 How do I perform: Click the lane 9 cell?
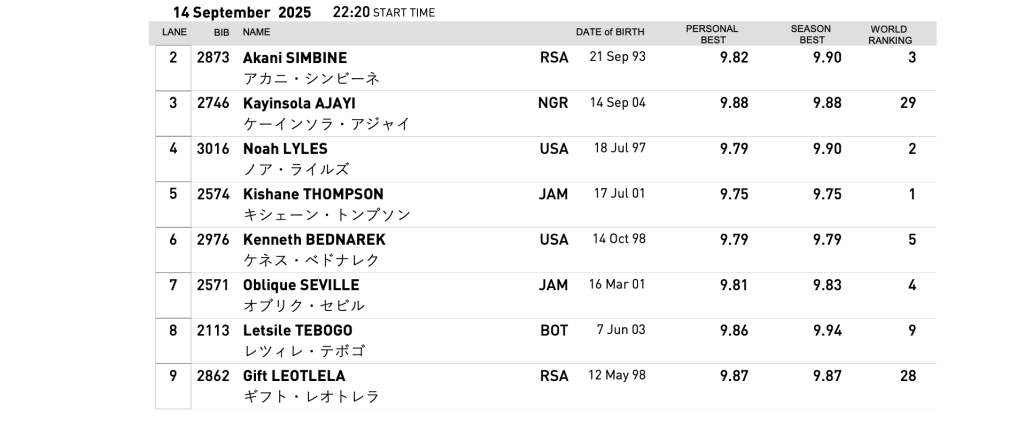pyautogui.click(x=173, y=386)
